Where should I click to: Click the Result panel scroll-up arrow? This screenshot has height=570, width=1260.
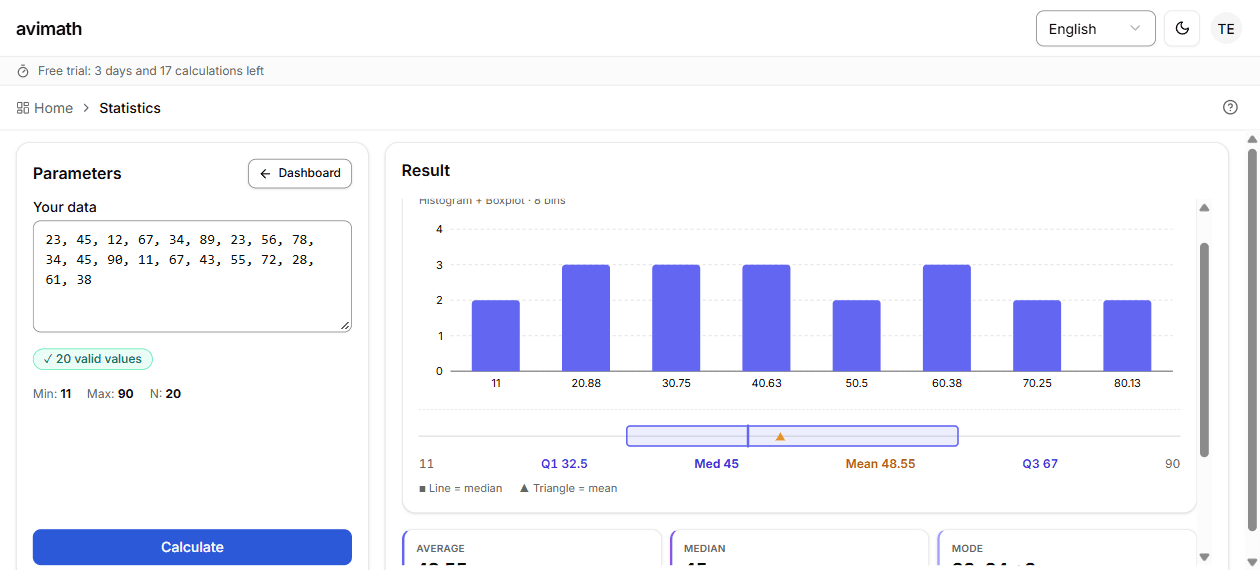(1204, 208)
